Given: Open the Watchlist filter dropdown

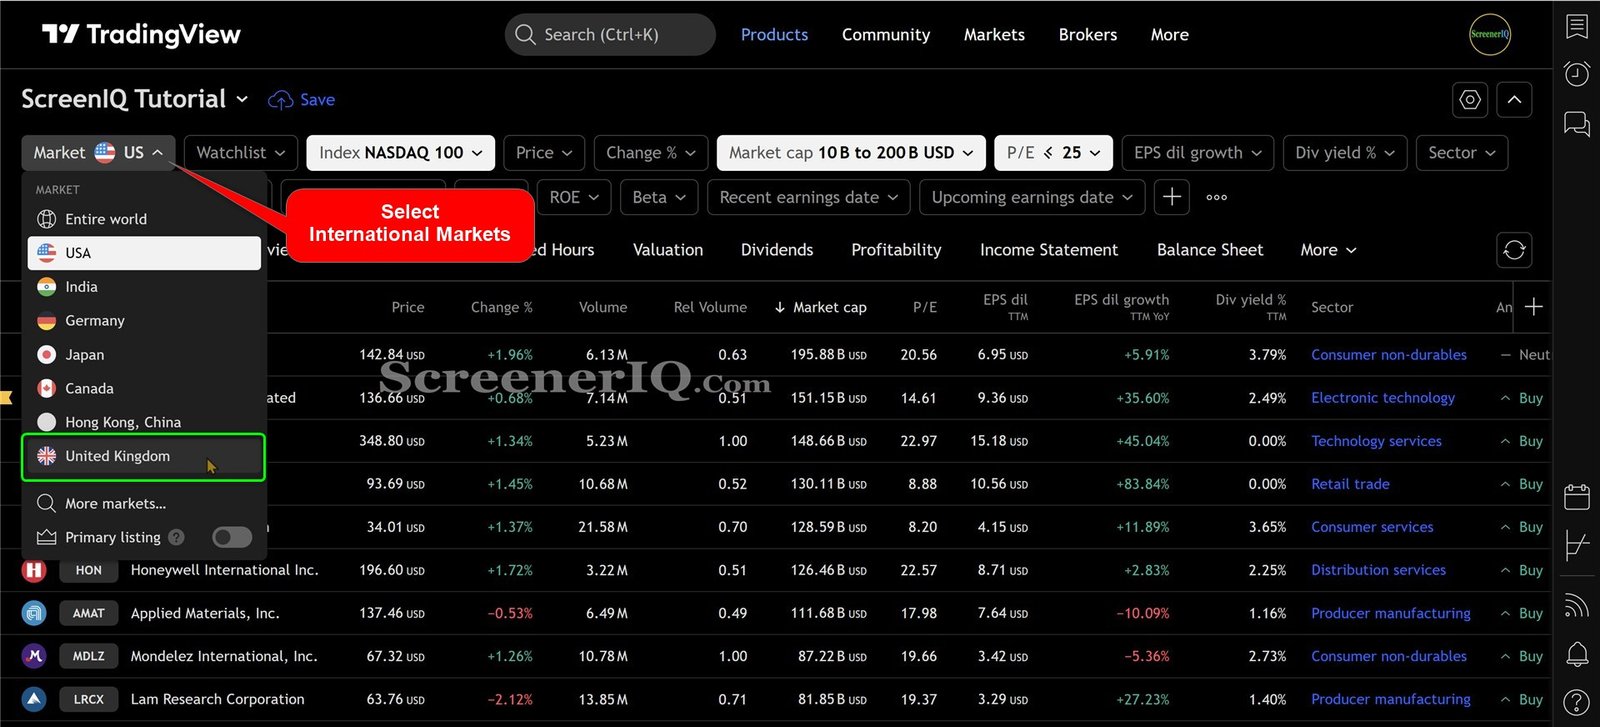Looking at the screenshot, I should pos(241,153).
